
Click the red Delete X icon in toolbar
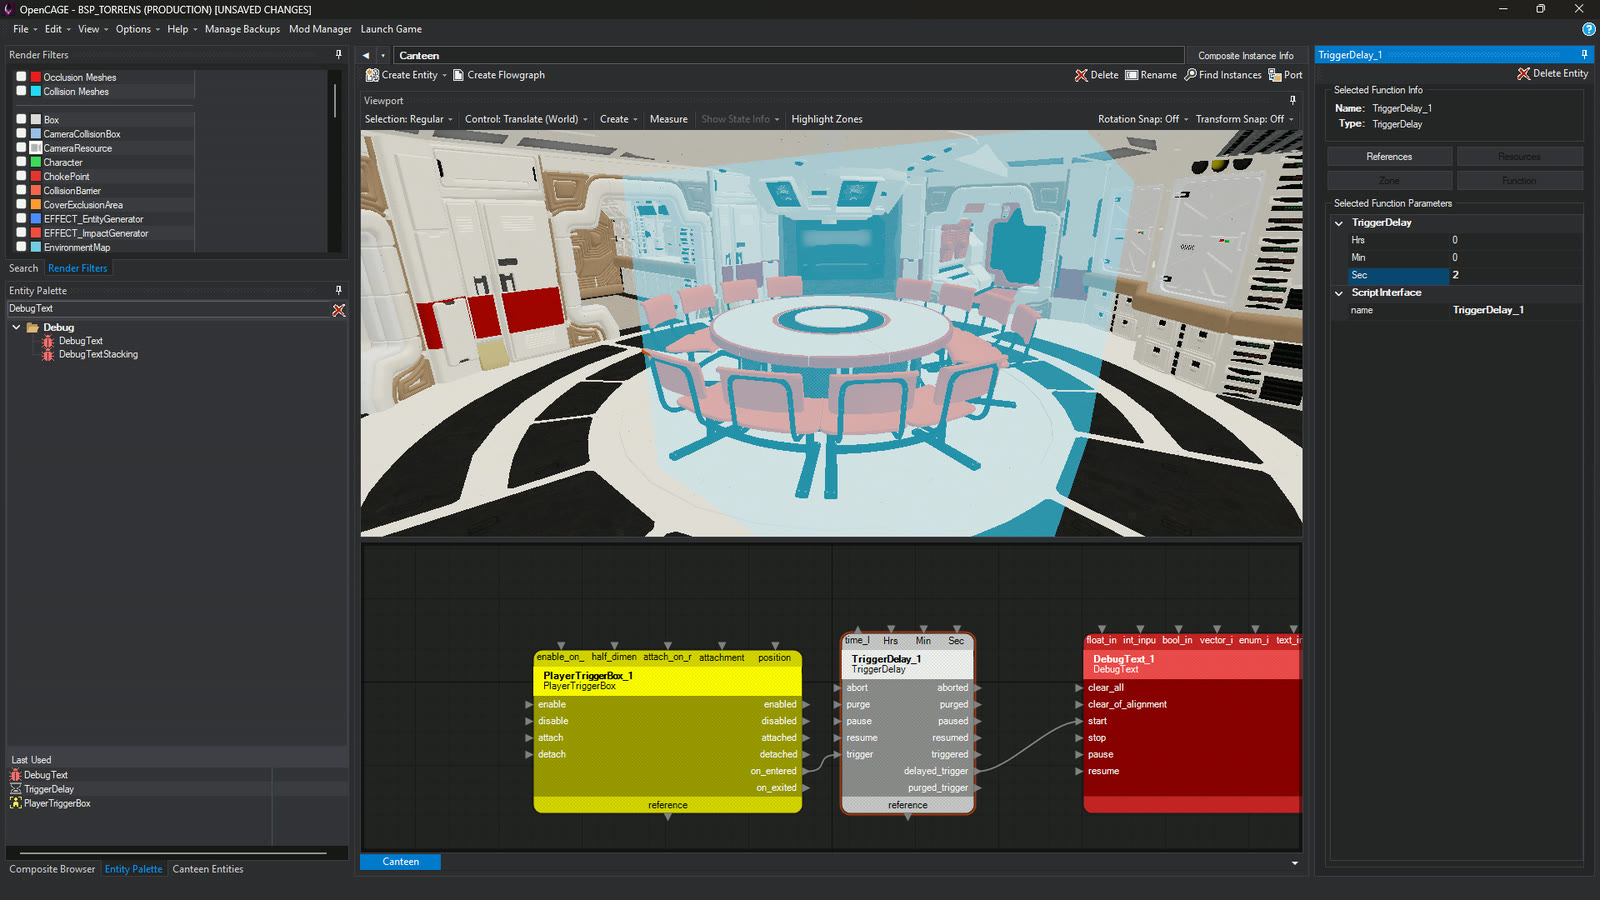point(1081,75)
